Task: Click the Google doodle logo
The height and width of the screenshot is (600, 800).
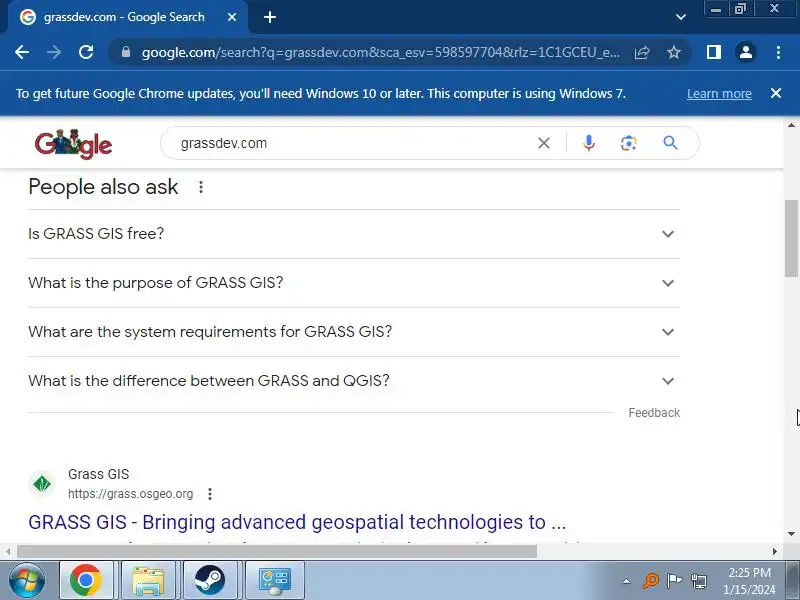Action: (x=73, y=144)
